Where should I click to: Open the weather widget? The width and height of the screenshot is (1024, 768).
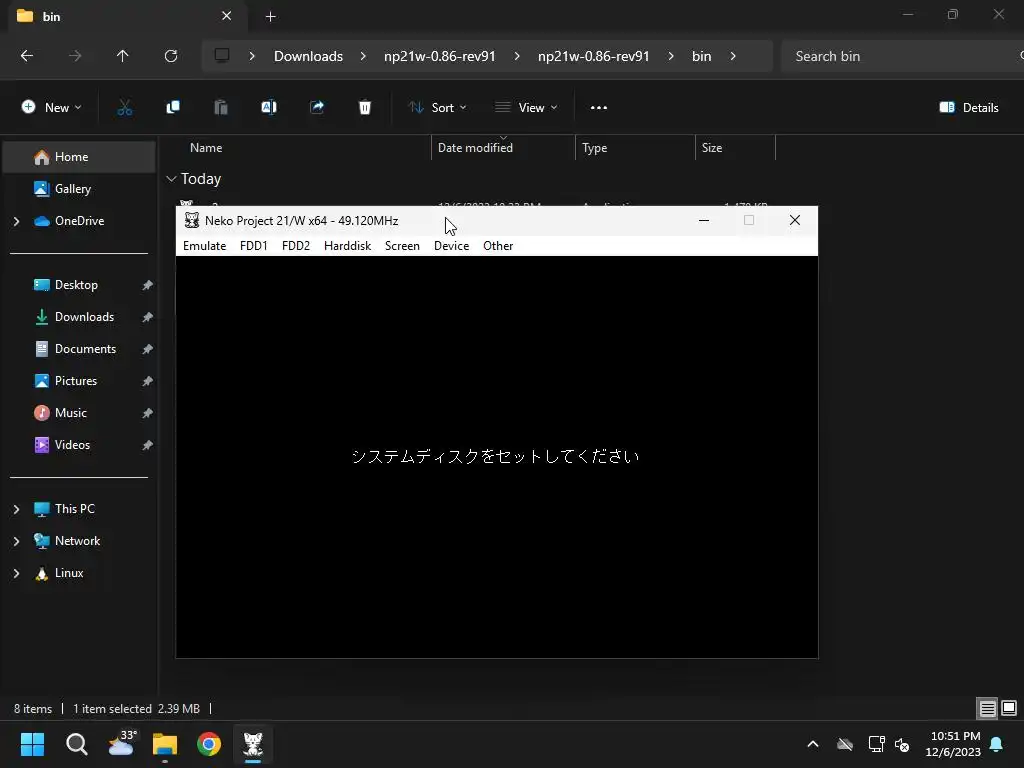(x=121, y=744)
